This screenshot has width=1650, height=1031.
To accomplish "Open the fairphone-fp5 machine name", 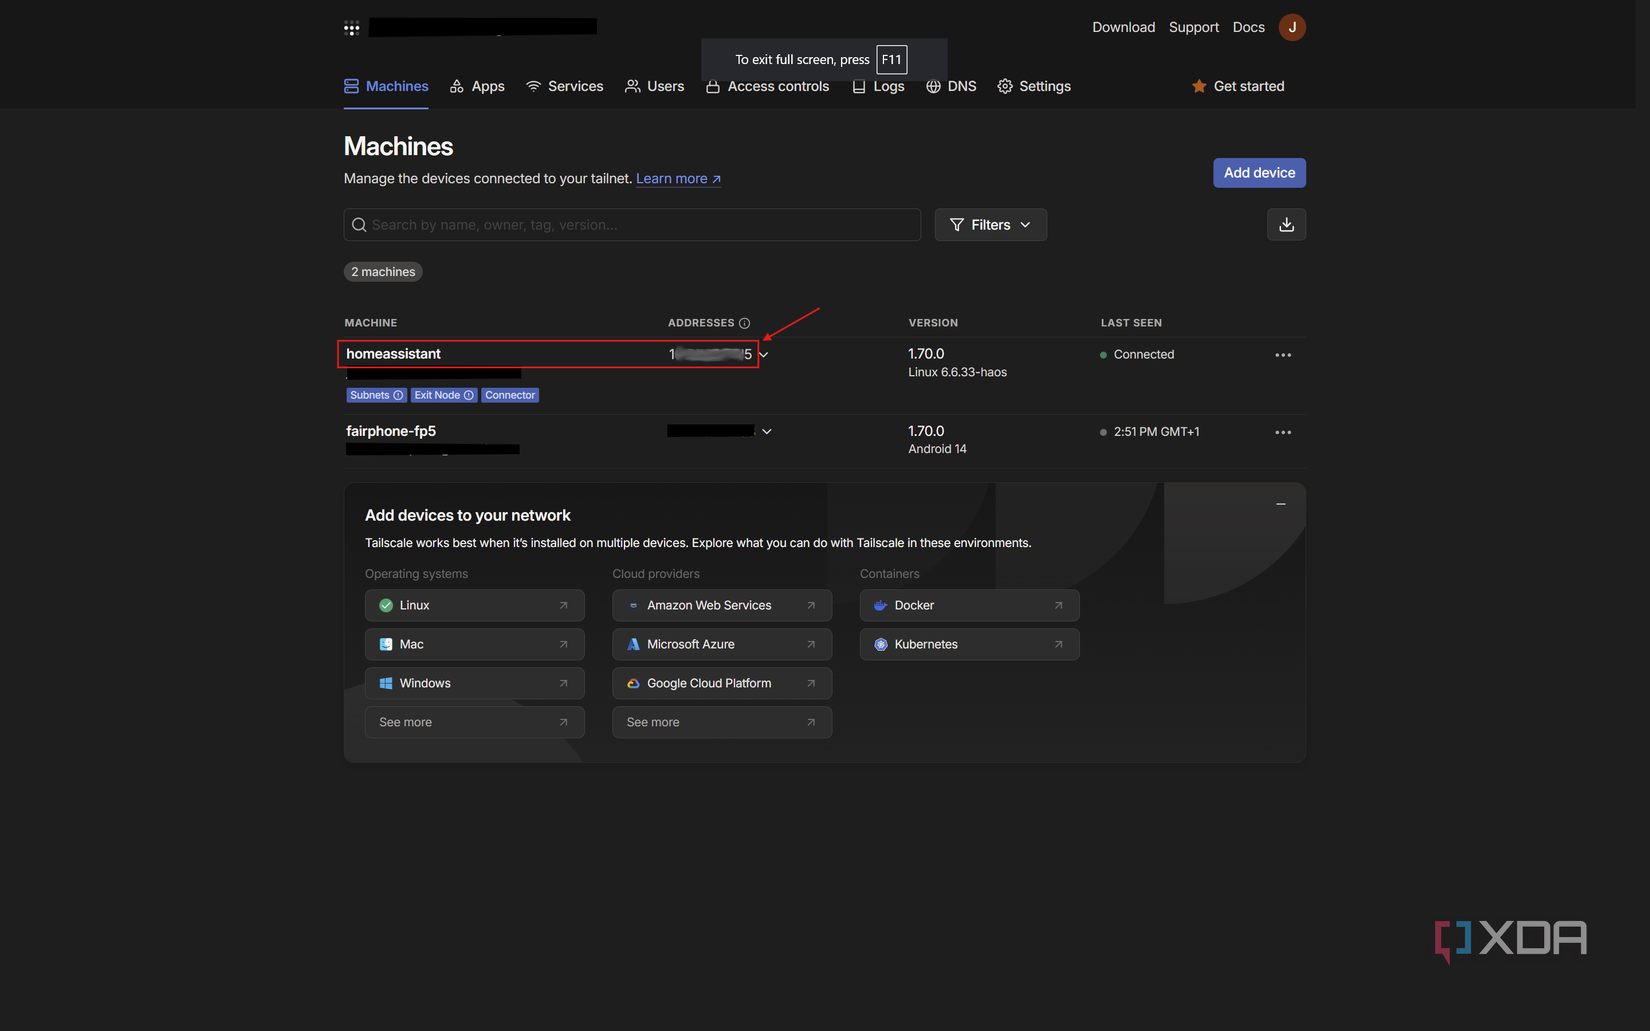I will [x=391, y=431].
